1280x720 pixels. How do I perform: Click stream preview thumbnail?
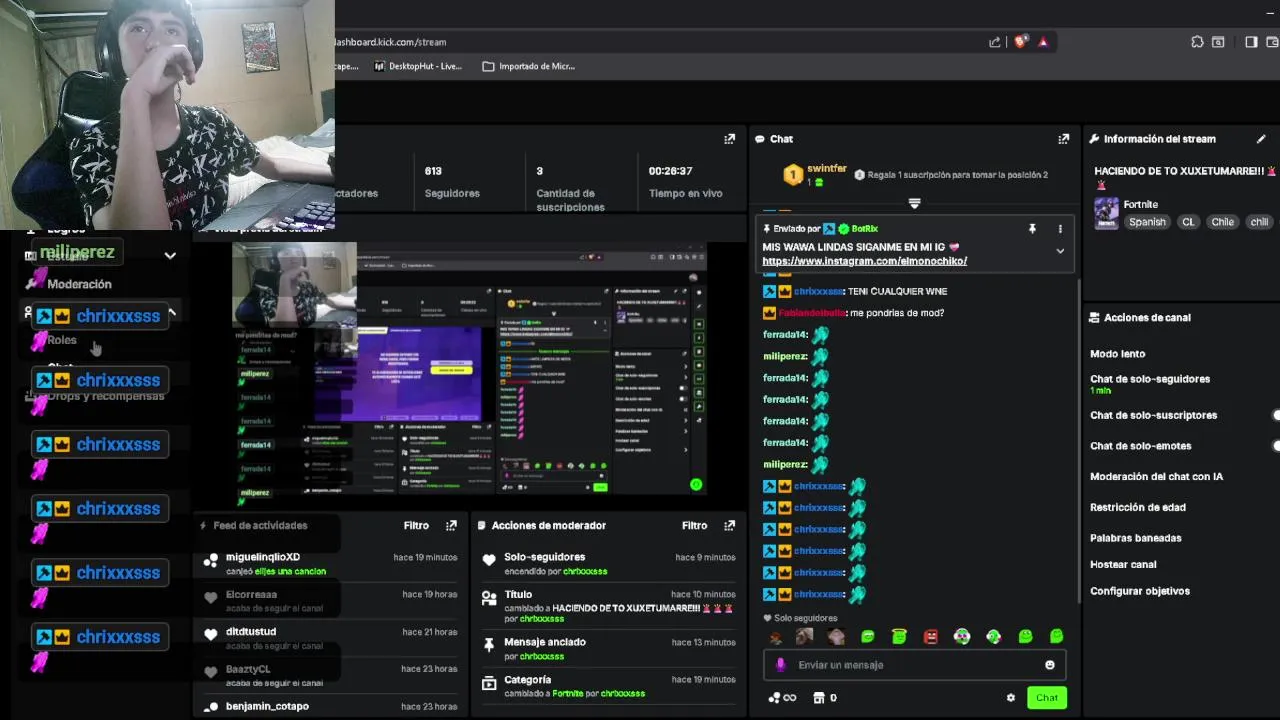pyautogui.click(x=470, y=368)
